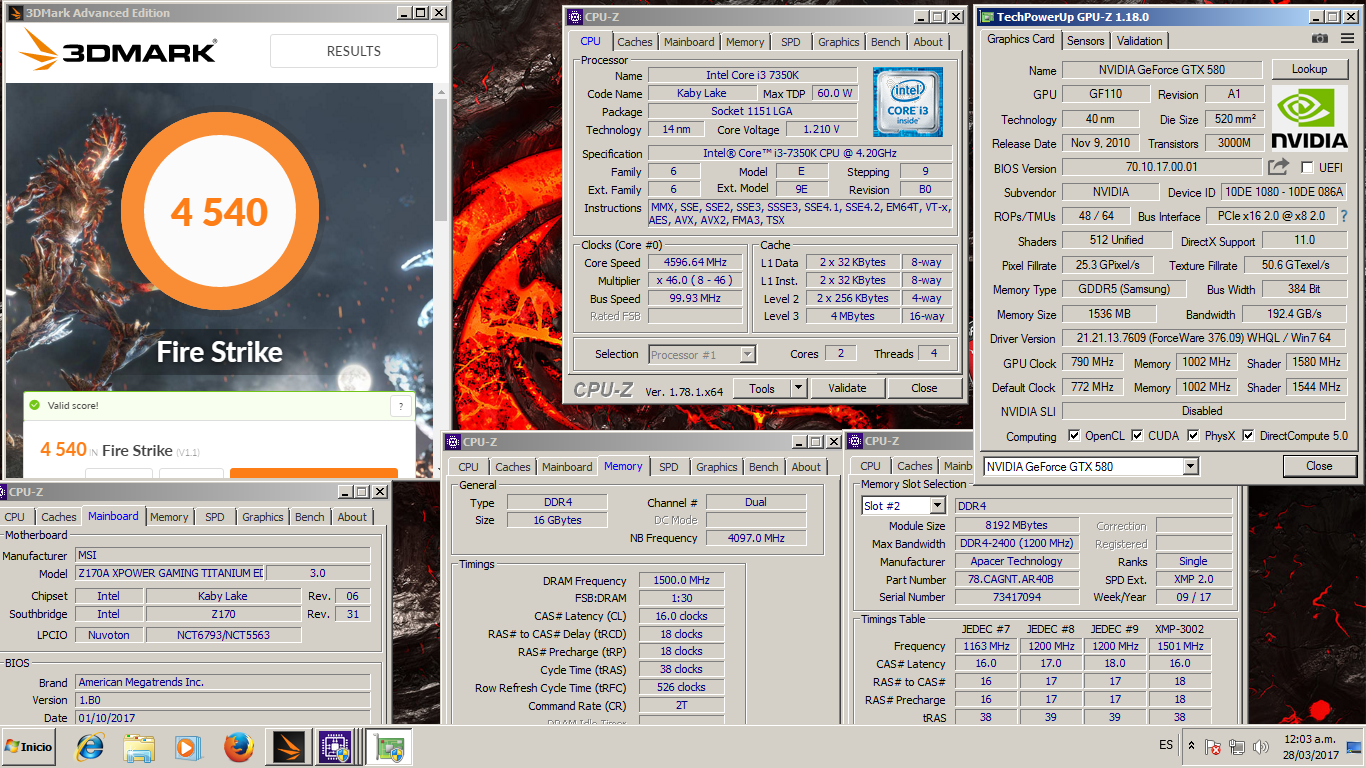
Task: Open SPD tab in Memory CPU-Z window
Action: pos(669,467)
